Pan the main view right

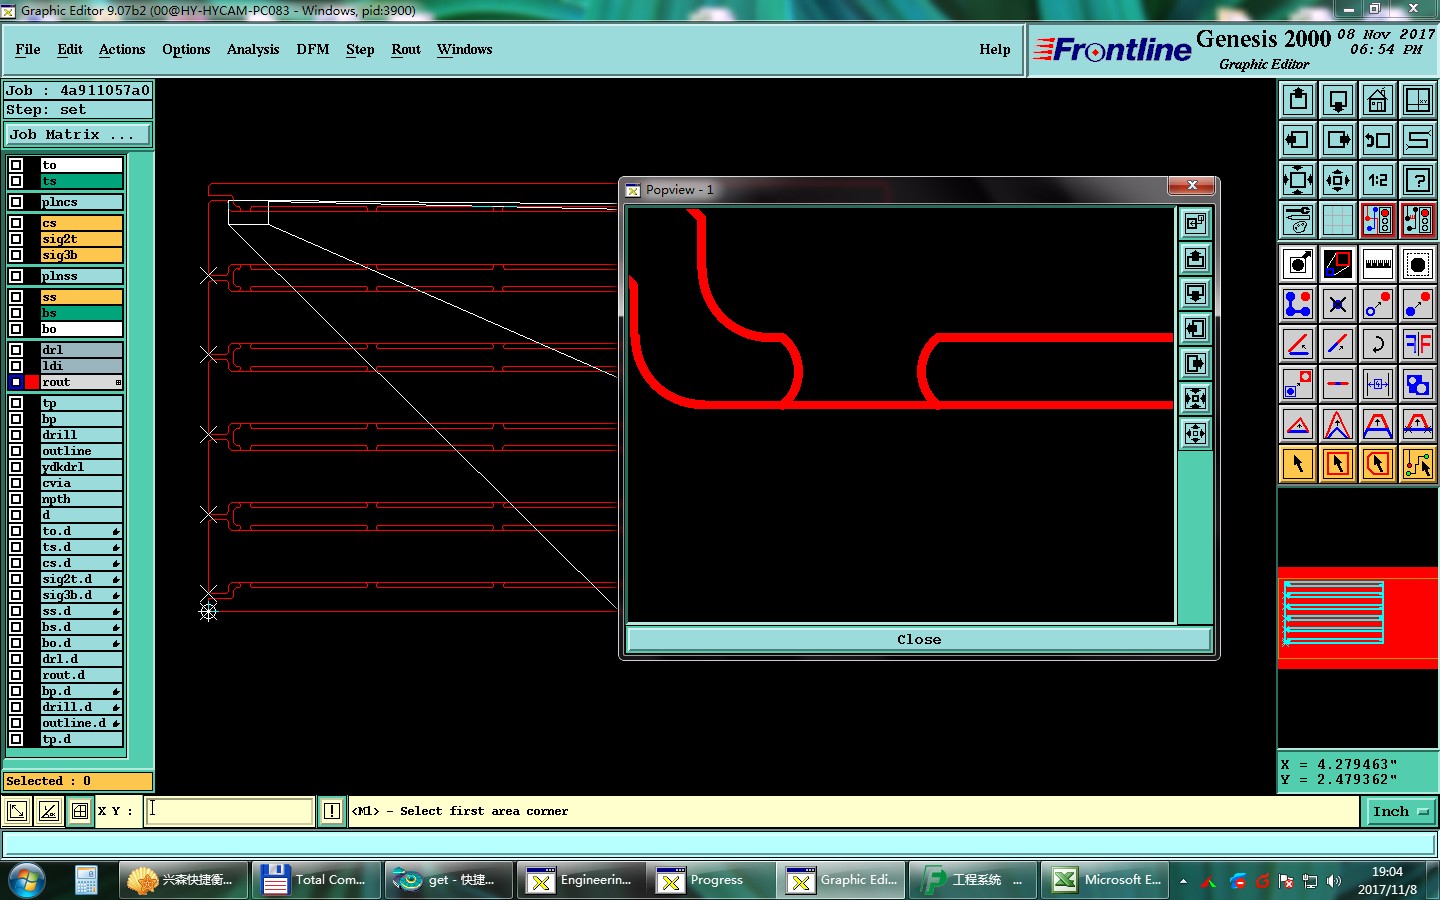[1338, 140]
